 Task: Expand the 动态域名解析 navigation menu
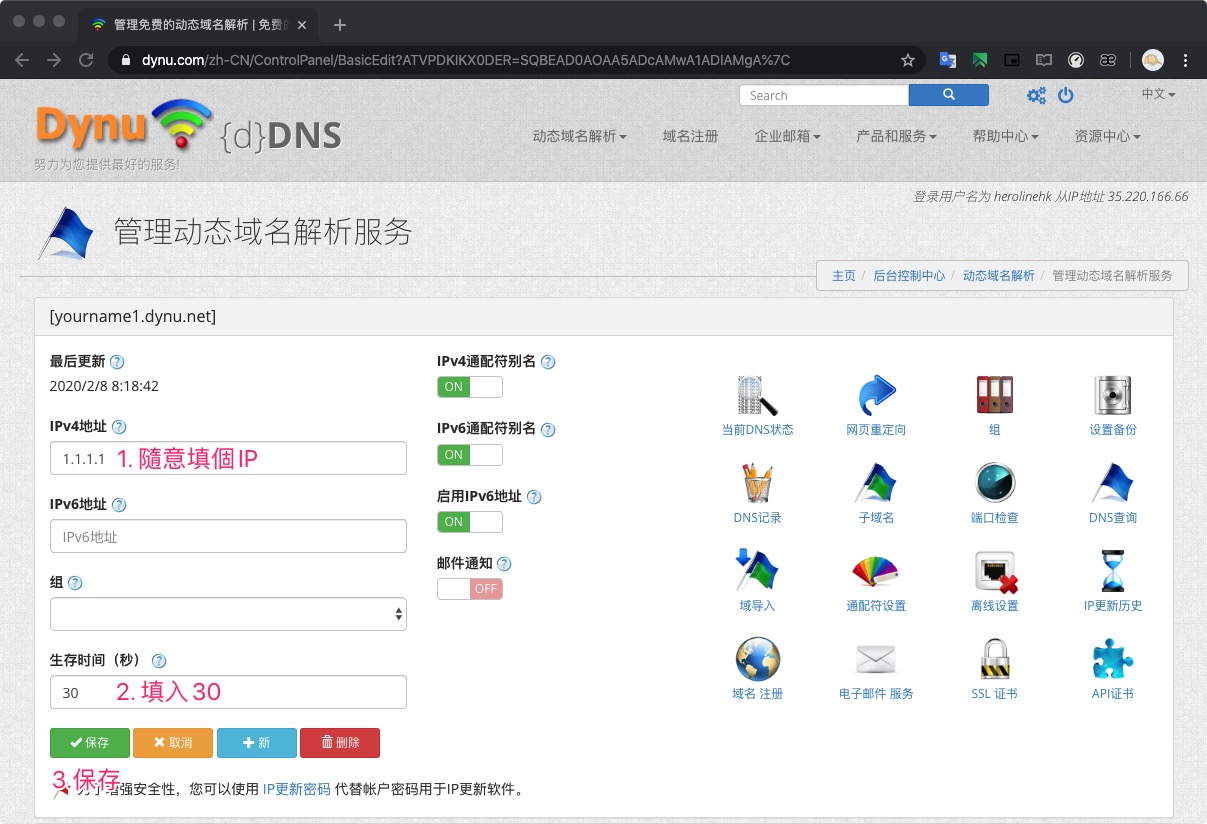pyautogui.click(x=579, y=136)
